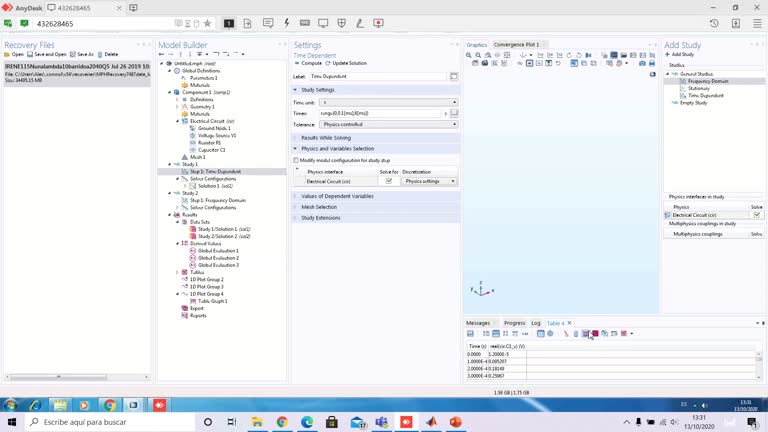Select Capacitor C1 node in Model Builder

[212, 150]
